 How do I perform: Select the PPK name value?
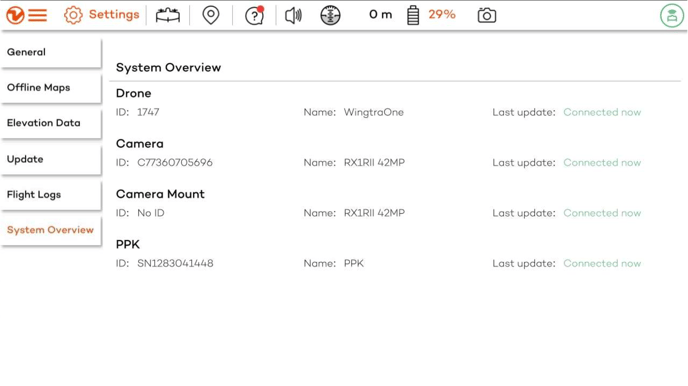click(354, 264)
